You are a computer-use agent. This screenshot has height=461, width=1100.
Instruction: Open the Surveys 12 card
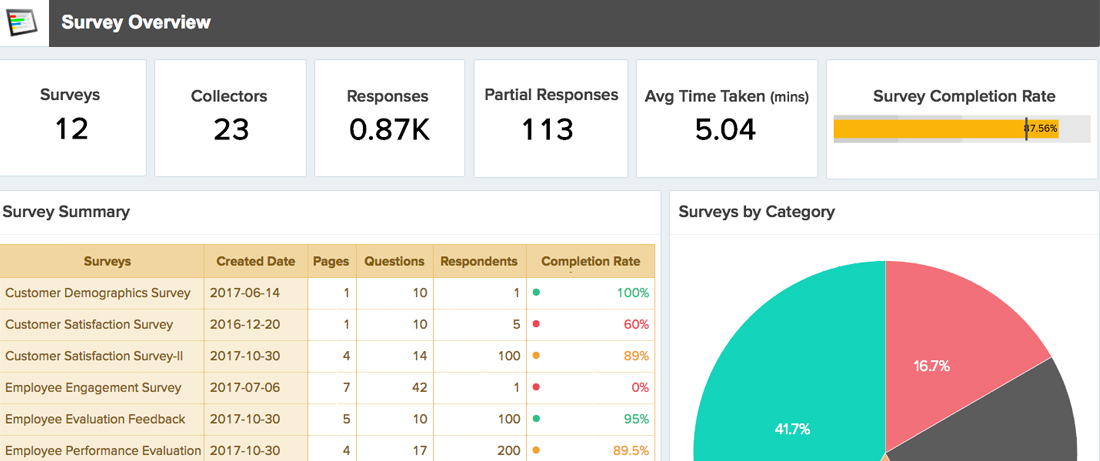(71, 117)
